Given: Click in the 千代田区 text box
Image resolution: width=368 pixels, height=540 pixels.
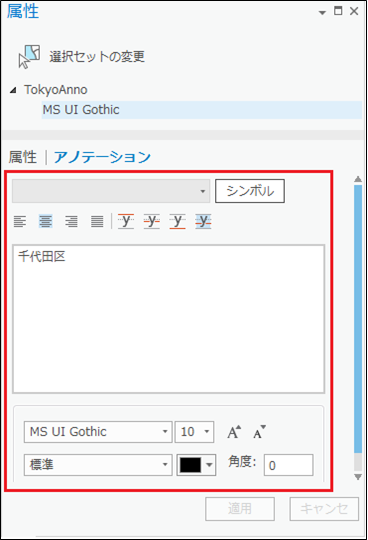Looking at the screenshot, I should 169,319.
